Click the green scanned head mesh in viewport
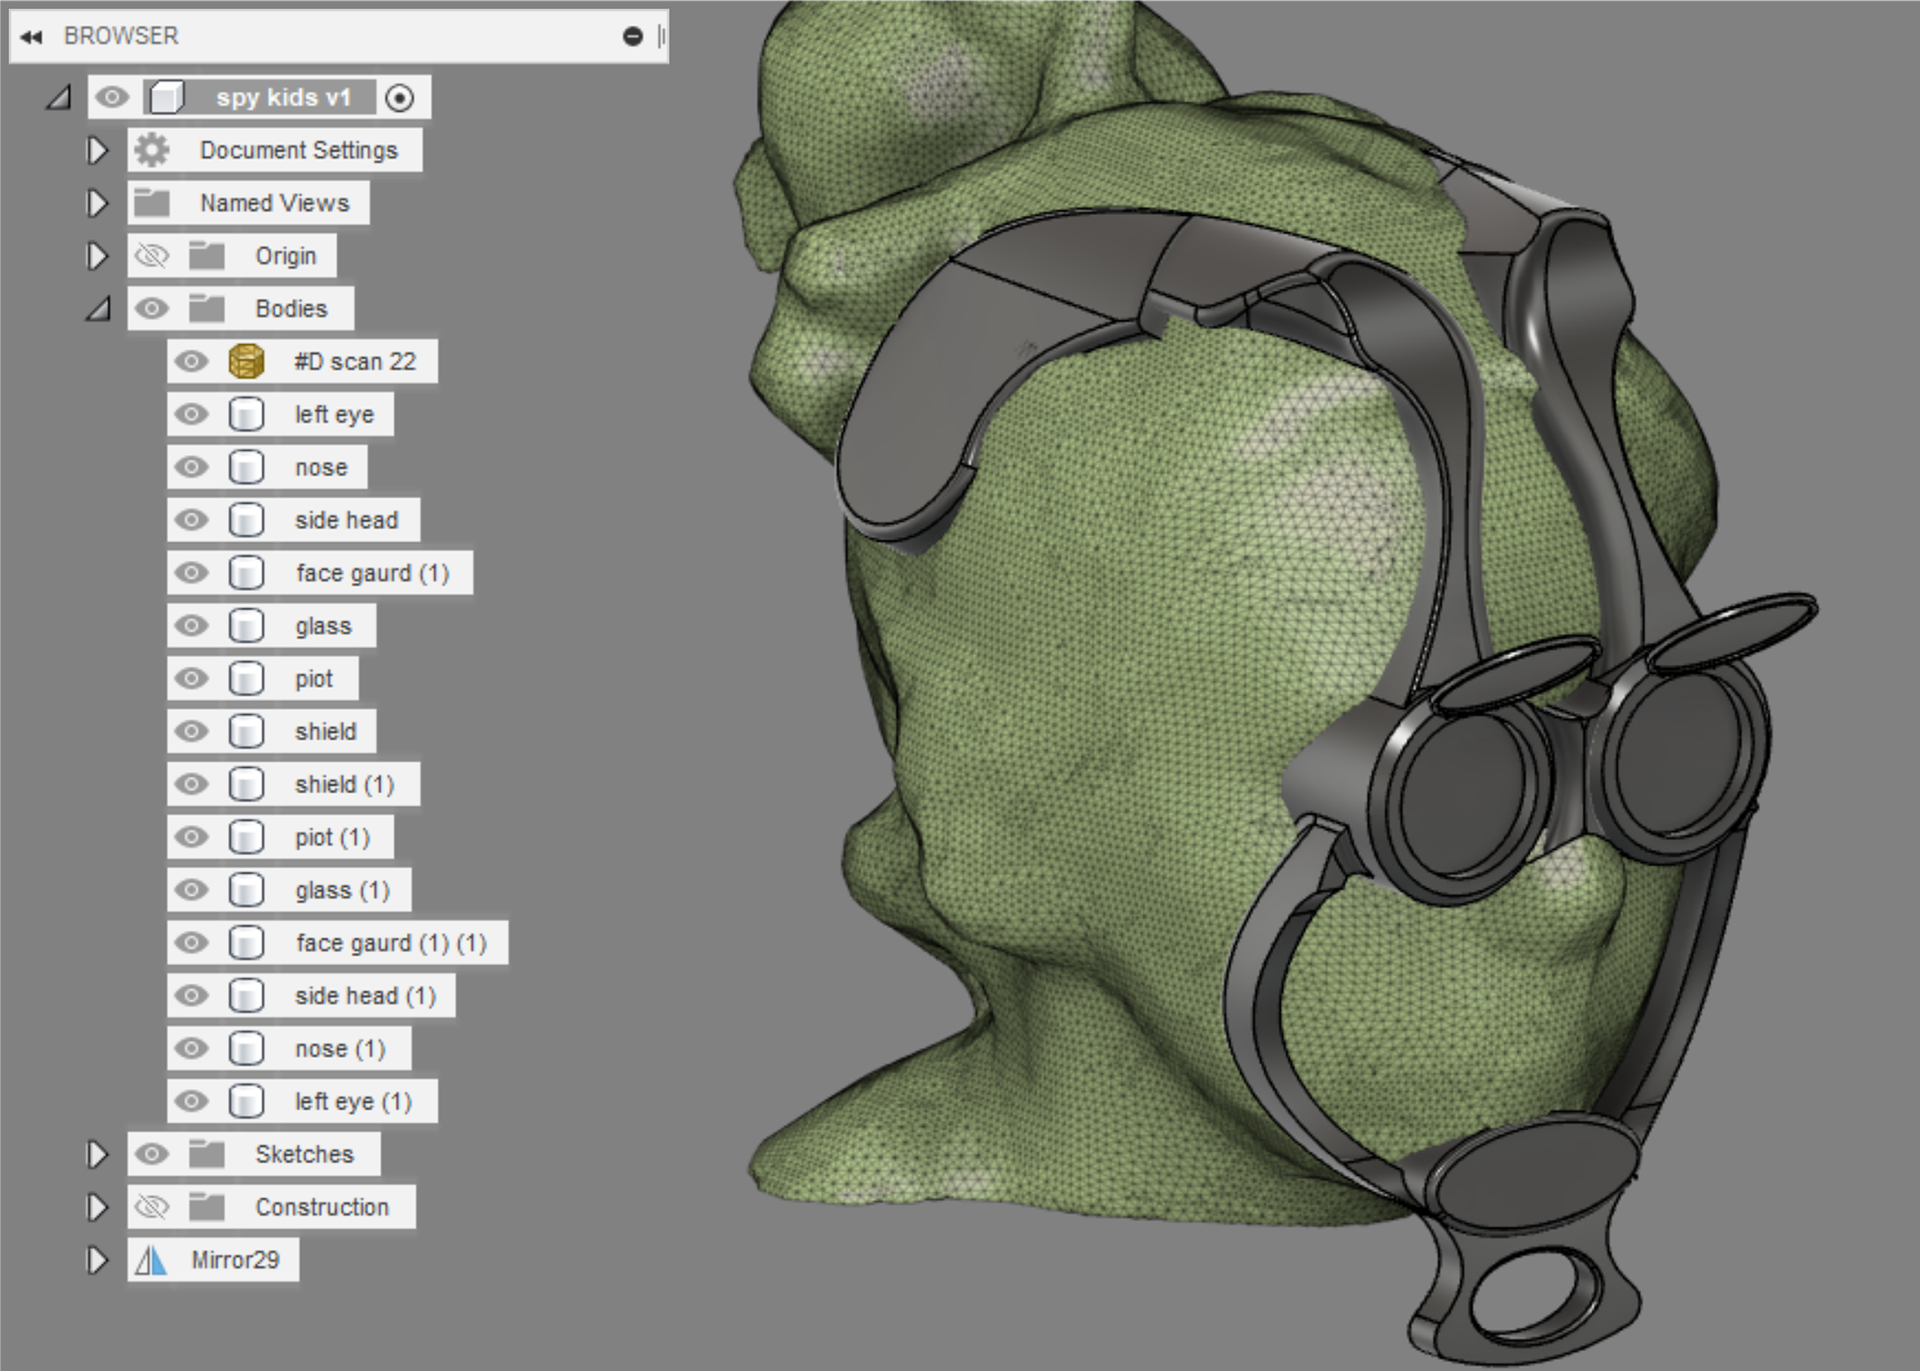This screenshot has width=1920, height=1371. tap(1100, 700)
